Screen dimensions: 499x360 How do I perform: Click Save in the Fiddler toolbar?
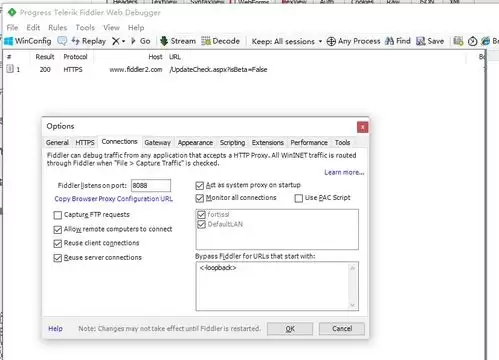click(430, 41)
